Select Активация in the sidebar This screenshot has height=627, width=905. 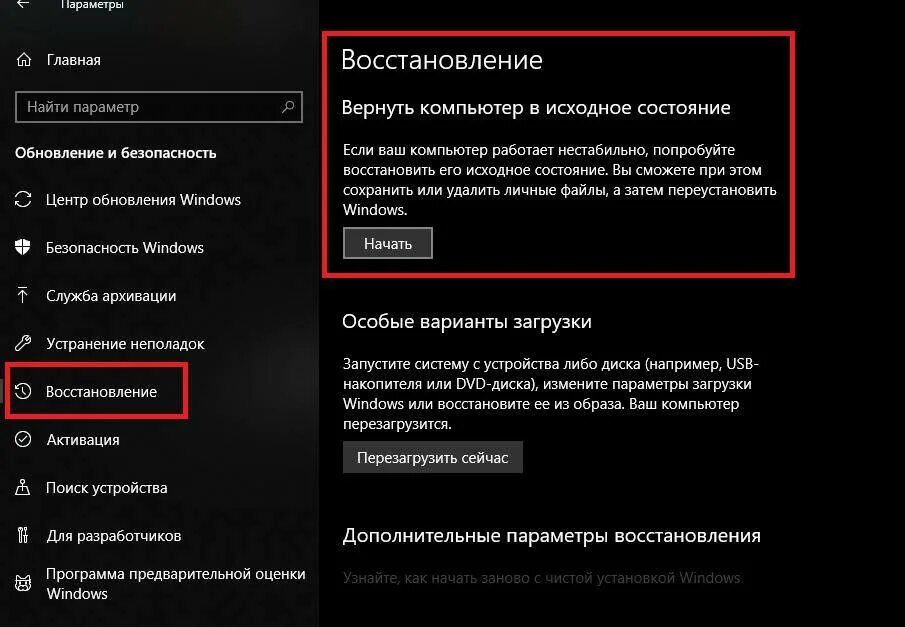click(x=83, y=439)
